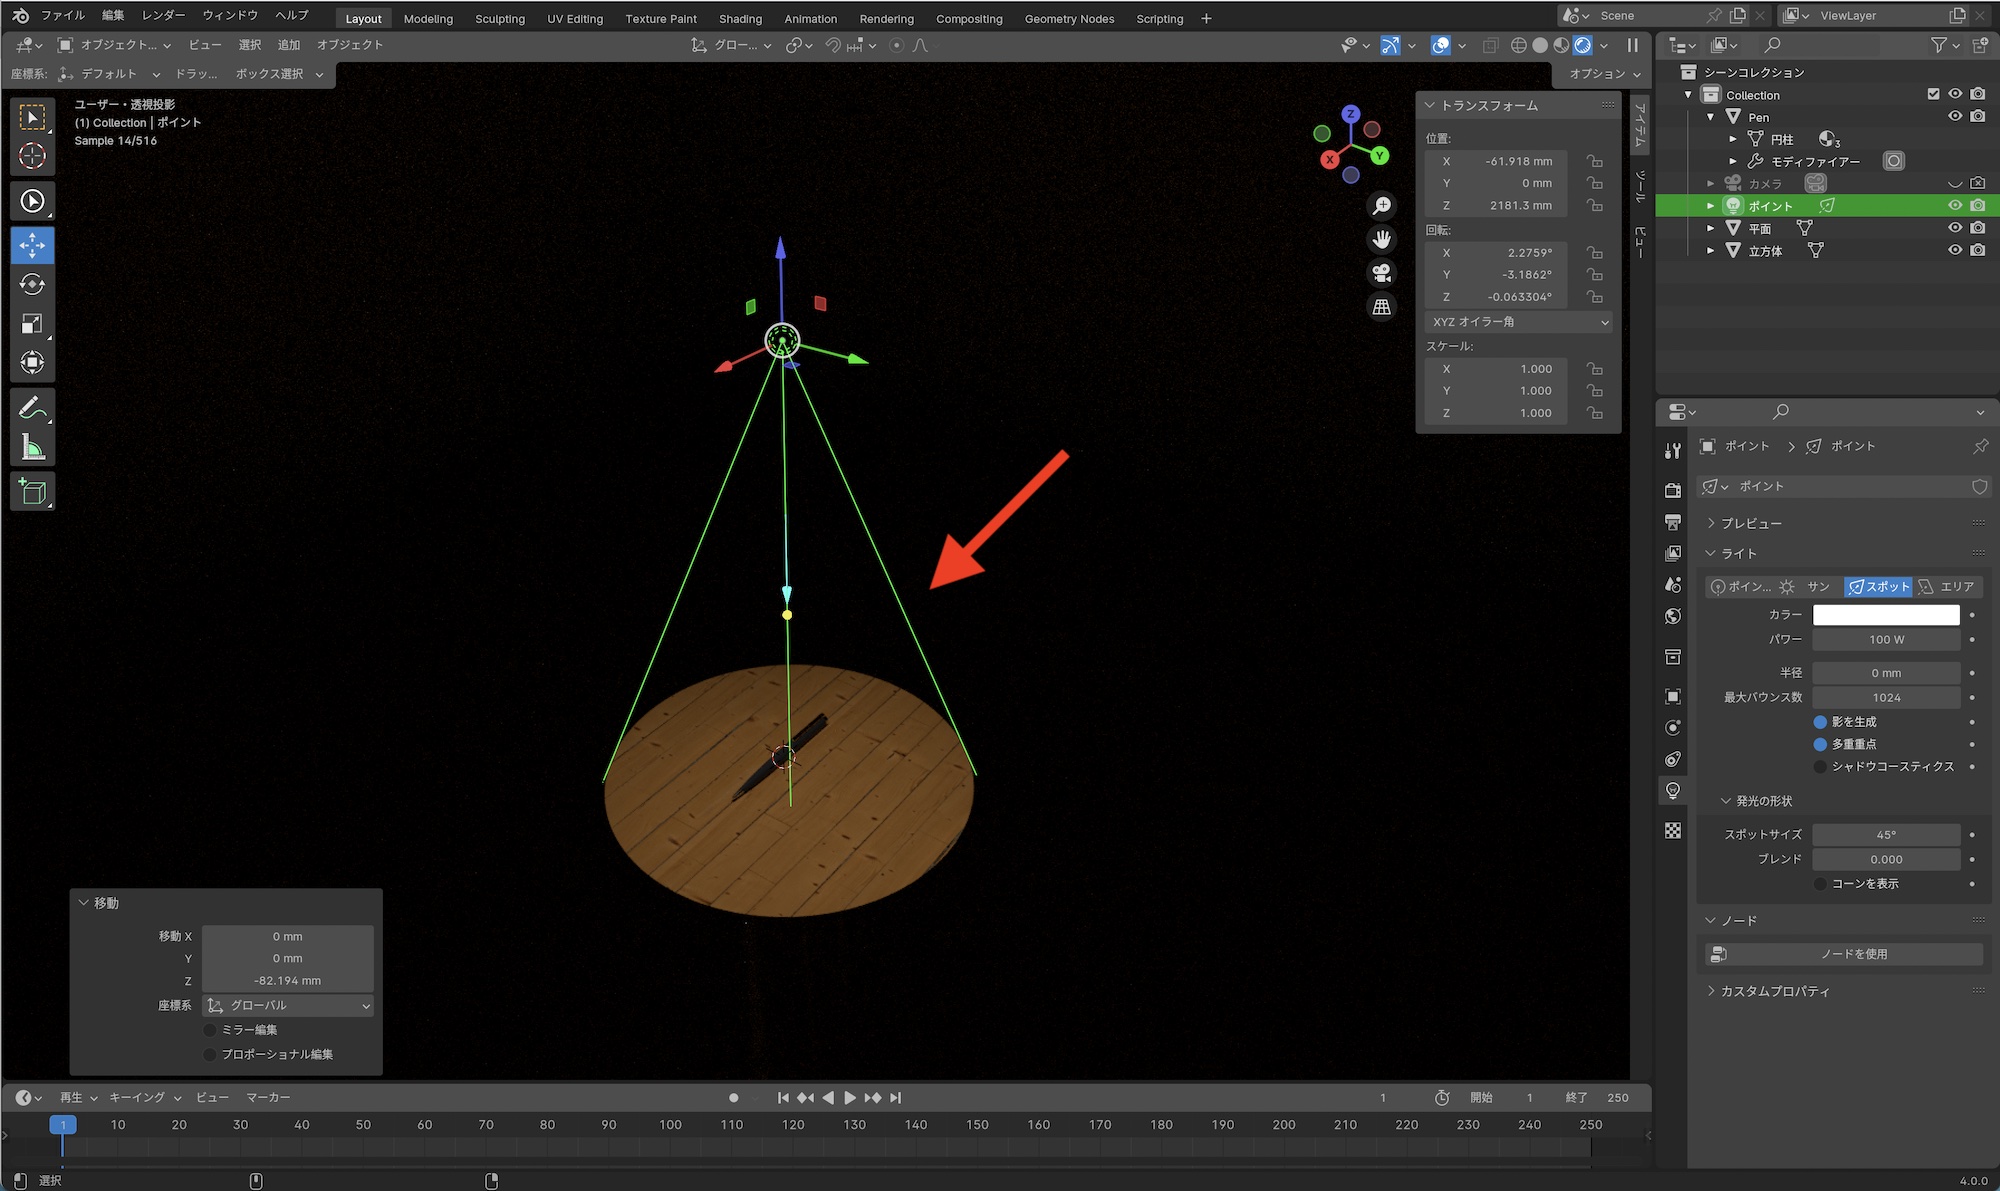Select the Scale tool in left toolbar
This screenshot has height=1191, width=2000.
(32, 324)
